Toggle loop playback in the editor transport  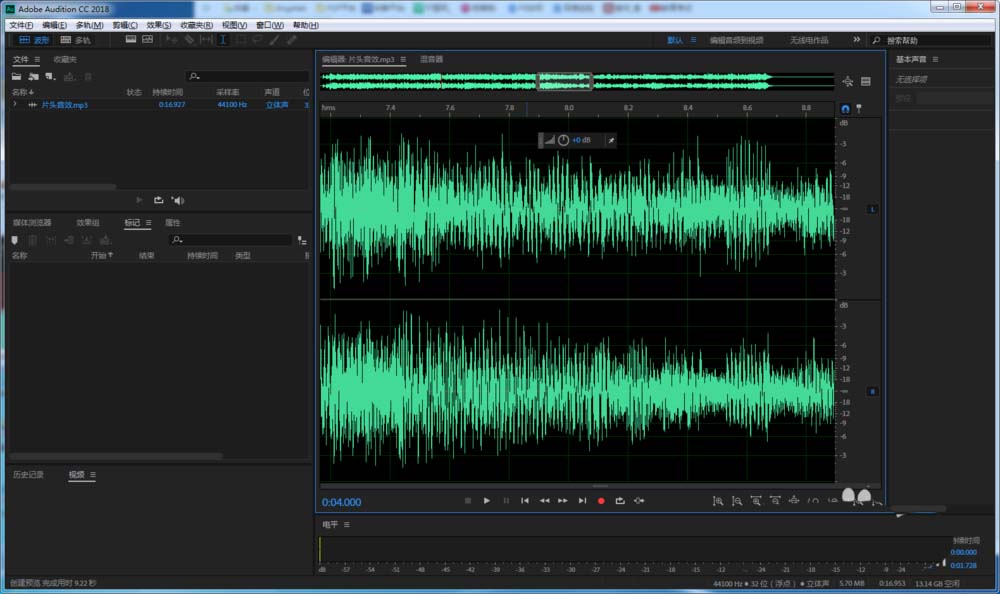(x=620, y=500)
